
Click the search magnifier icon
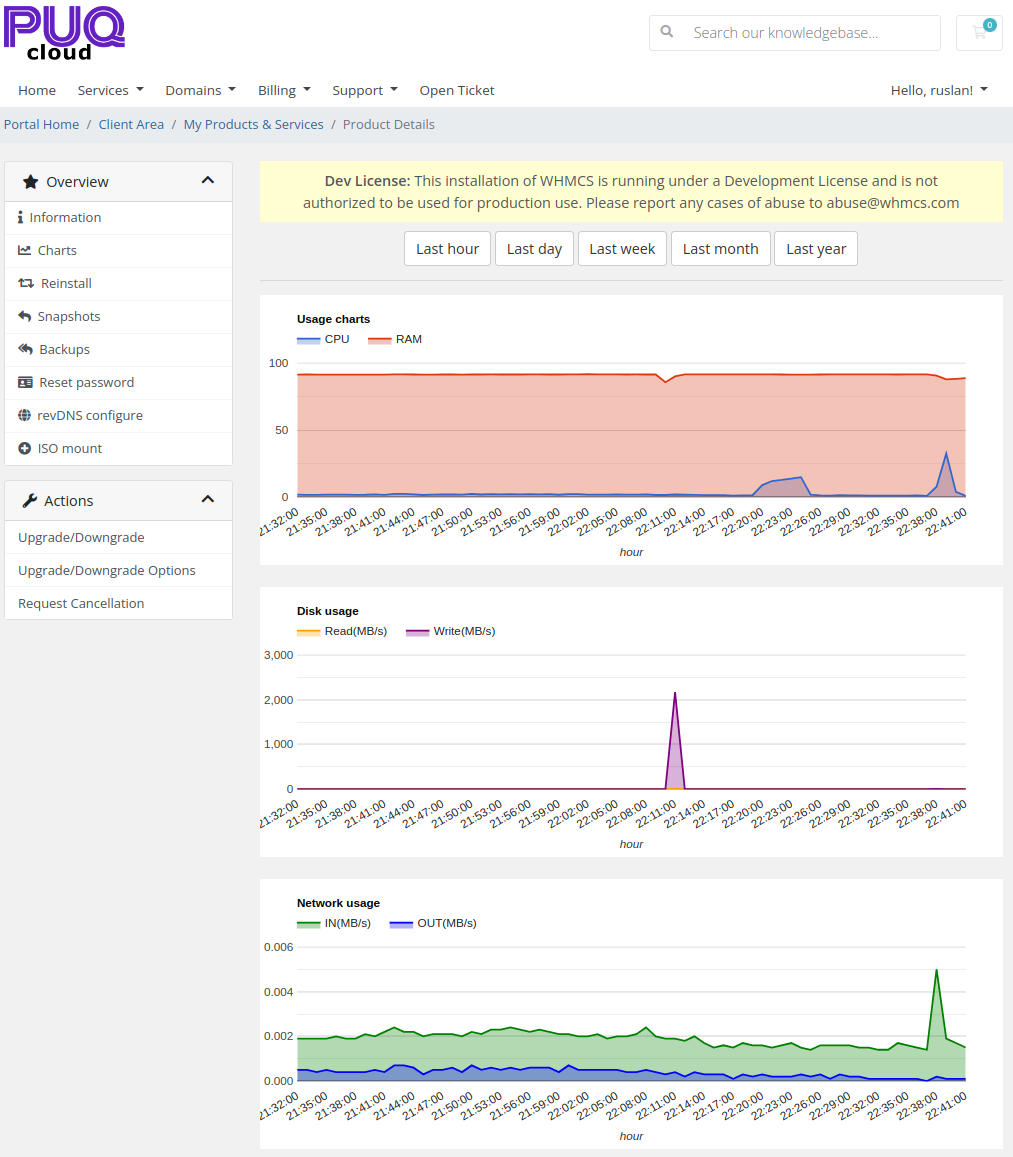click(666, 32)
